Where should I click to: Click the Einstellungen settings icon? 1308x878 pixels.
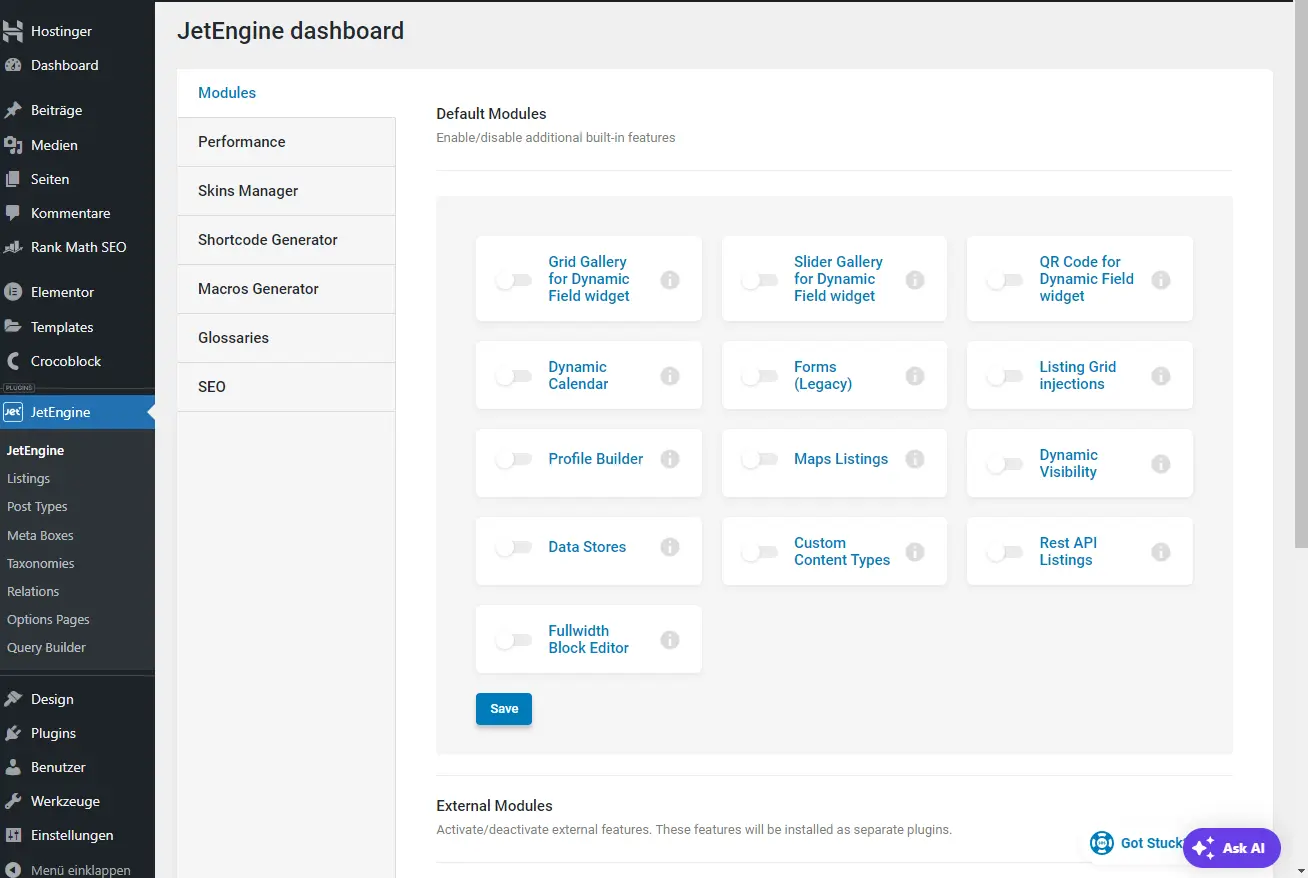13,835
